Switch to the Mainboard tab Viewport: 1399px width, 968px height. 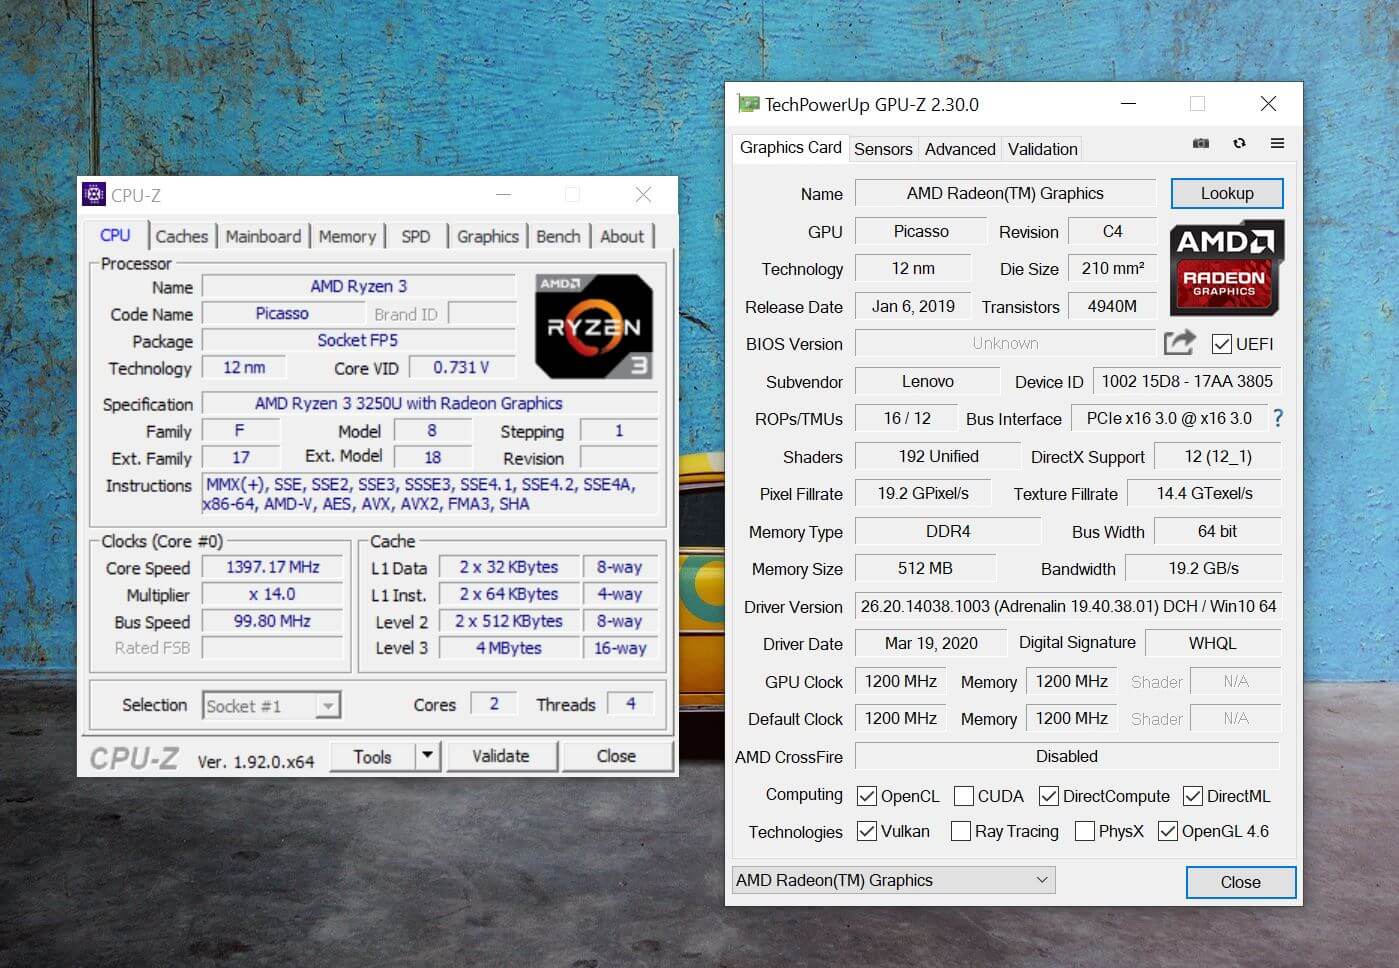coord(263,236)
